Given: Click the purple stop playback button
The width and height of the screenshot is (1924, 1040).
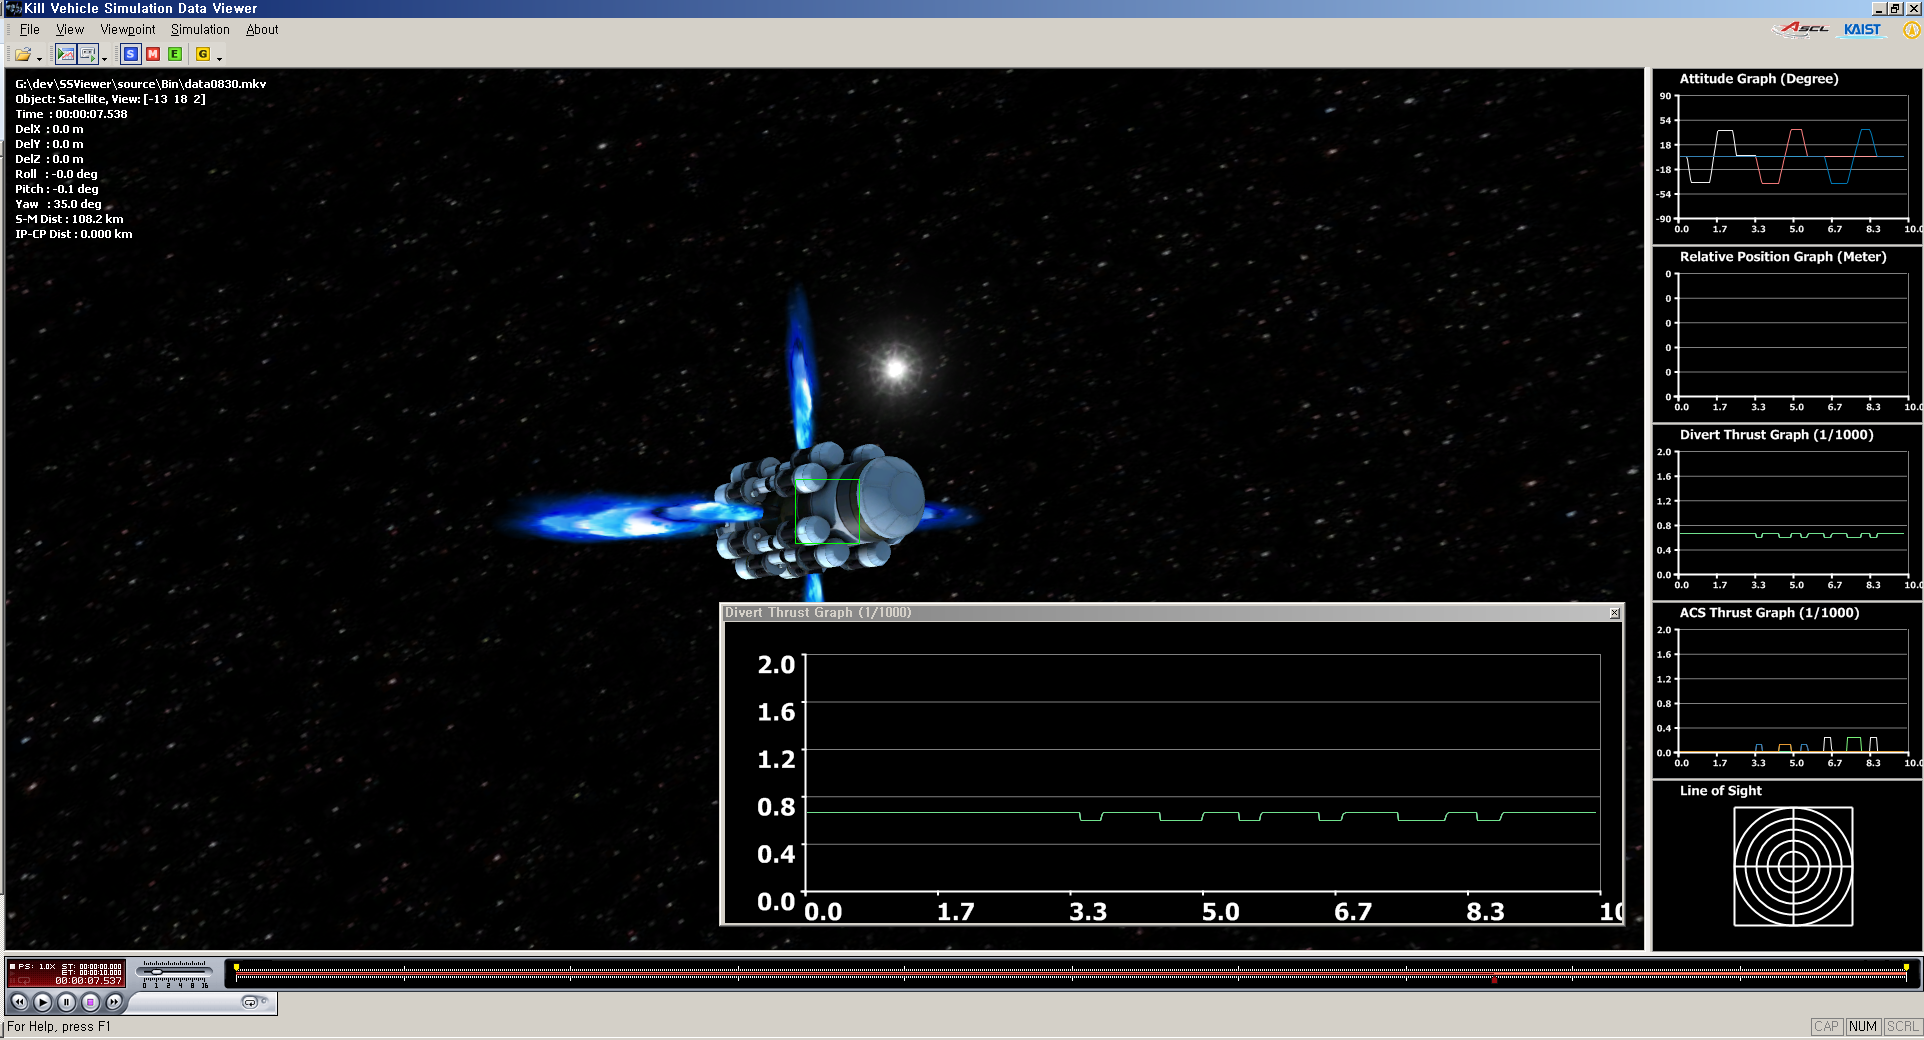Looking at the screenshot, I should click(x=90, y=1001).
